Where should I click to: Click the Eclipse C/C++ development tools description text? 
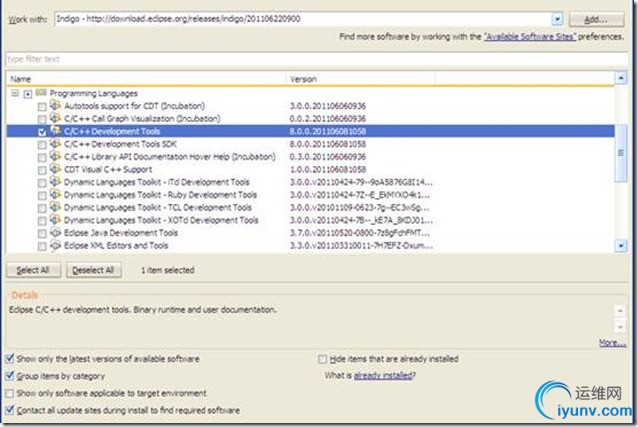tap(143, 310)
